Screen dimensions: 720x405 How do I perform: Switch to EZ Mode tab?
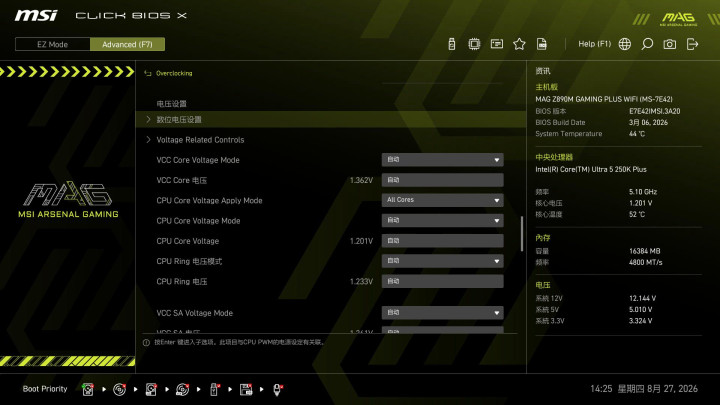tap(53, 44)
